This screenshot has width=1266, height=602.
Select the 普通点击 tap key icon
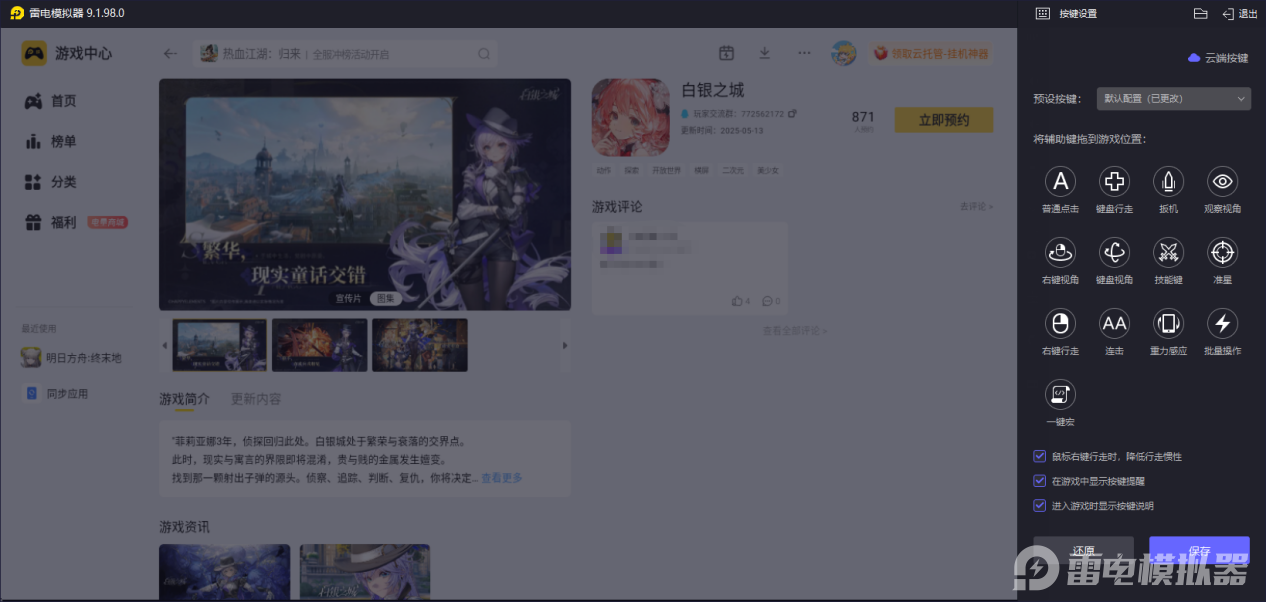pyautogui.click(x=1060, y=181)
